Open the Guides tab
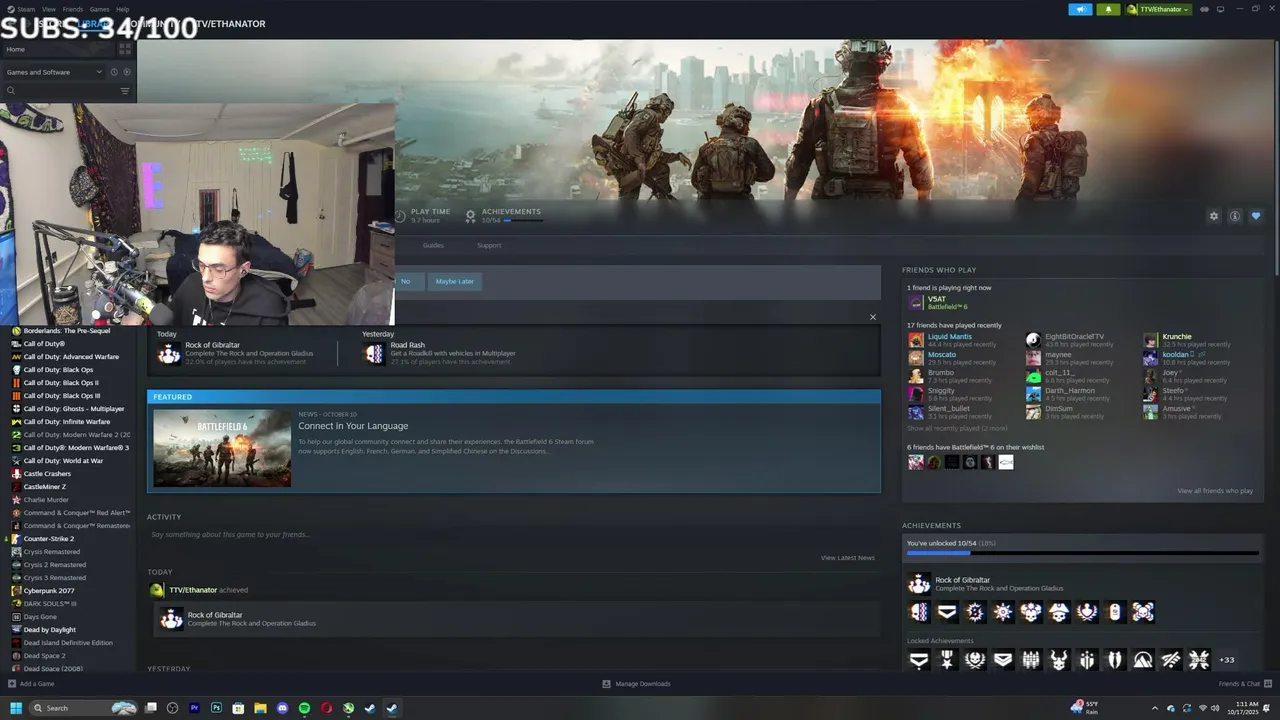The width and height of the screenshot is (1280, 720). coord(433,245)
